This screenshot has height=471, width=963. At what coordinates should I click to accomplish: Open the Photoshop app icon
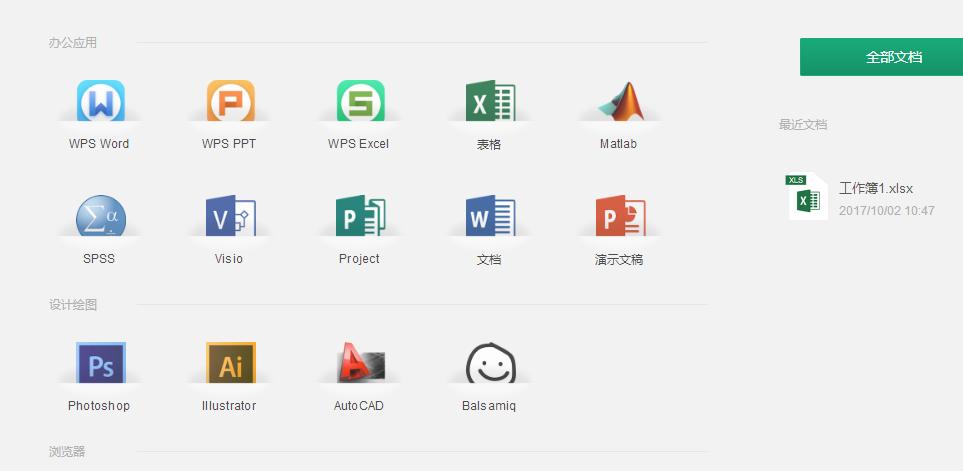(101, 362)
